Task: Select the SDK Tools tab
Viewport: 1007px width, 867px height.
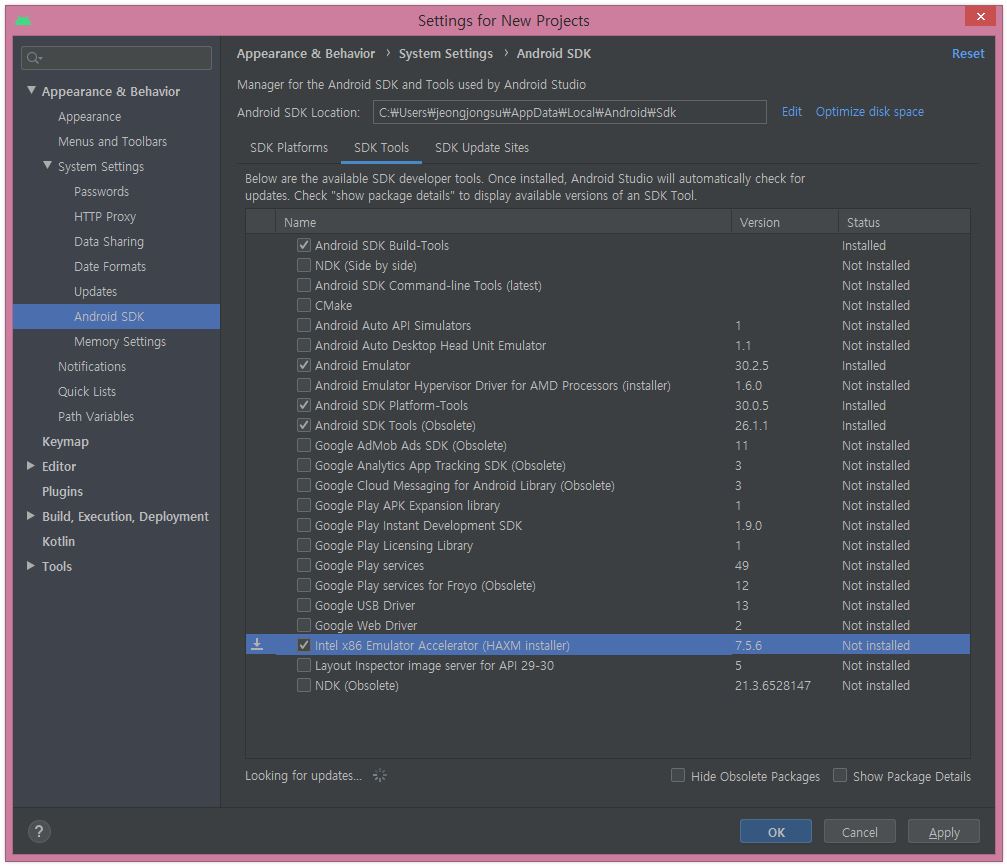Action: coord(381,148)
